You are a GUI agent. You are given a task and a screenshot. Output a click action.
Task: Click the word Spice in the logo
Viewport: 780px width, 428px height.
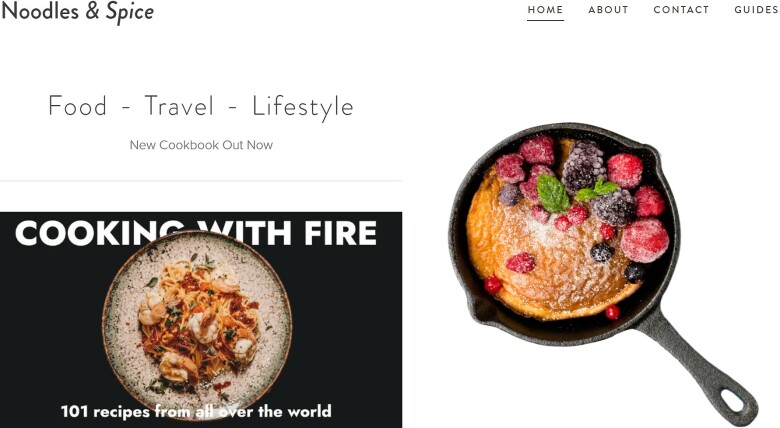tap(130, 12)
